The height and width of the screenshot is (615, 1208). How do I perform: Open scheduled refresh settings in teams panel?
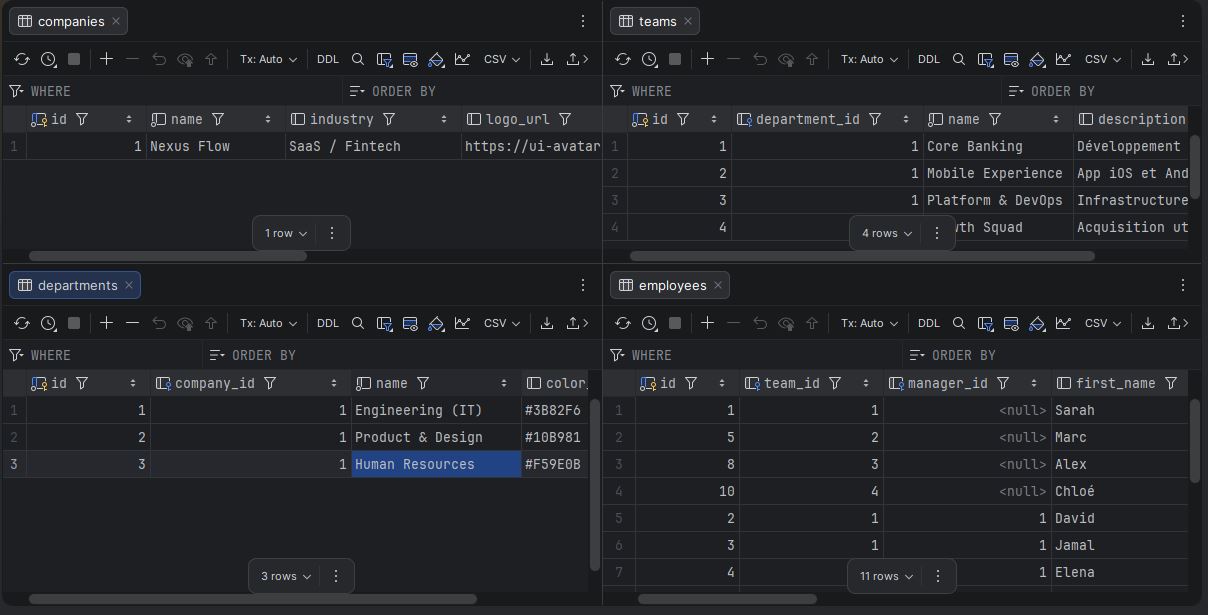(648, 59)
